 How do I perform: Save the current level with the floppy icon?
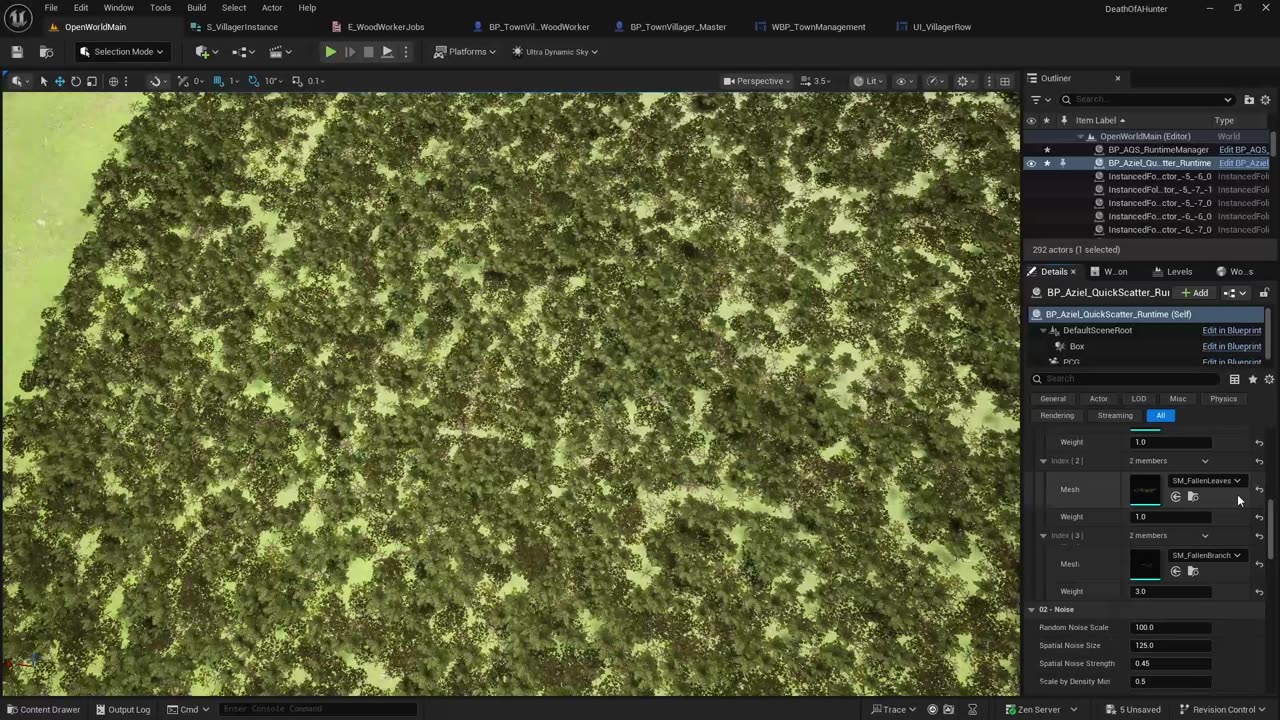click(17, 52)
